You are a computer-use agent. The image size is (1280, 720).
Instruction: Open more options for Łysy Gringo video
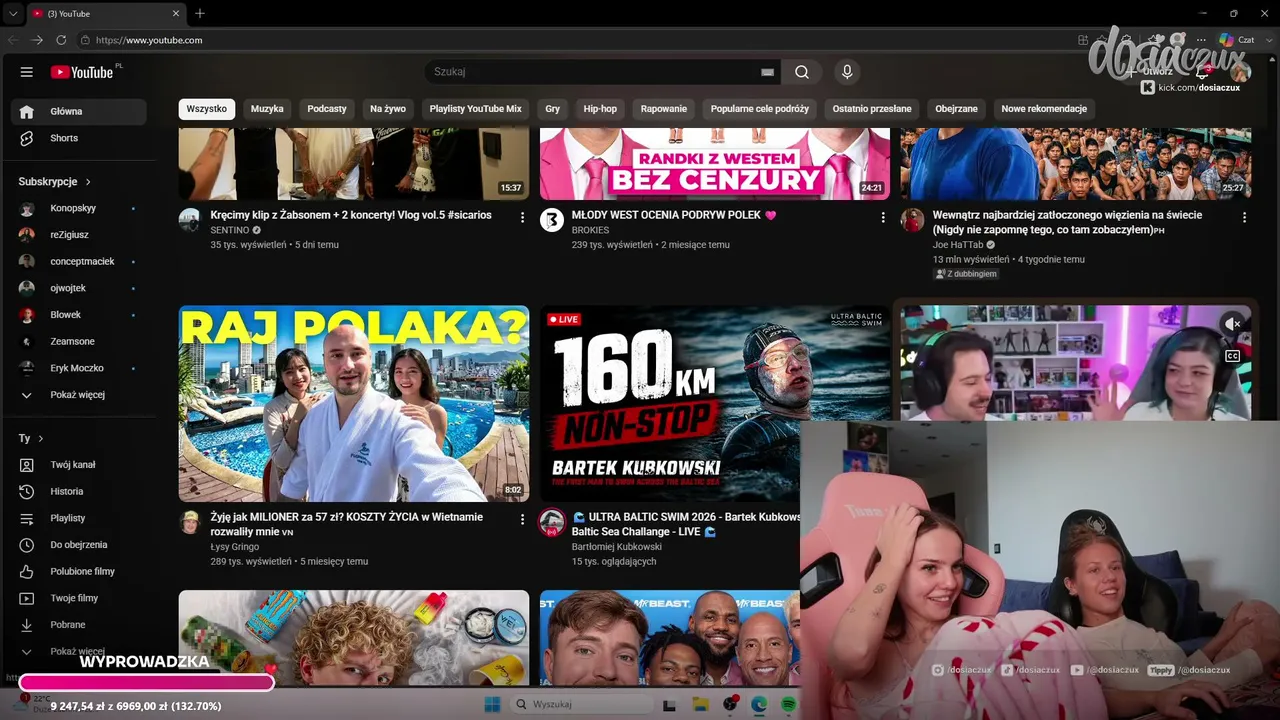[522, 519]
